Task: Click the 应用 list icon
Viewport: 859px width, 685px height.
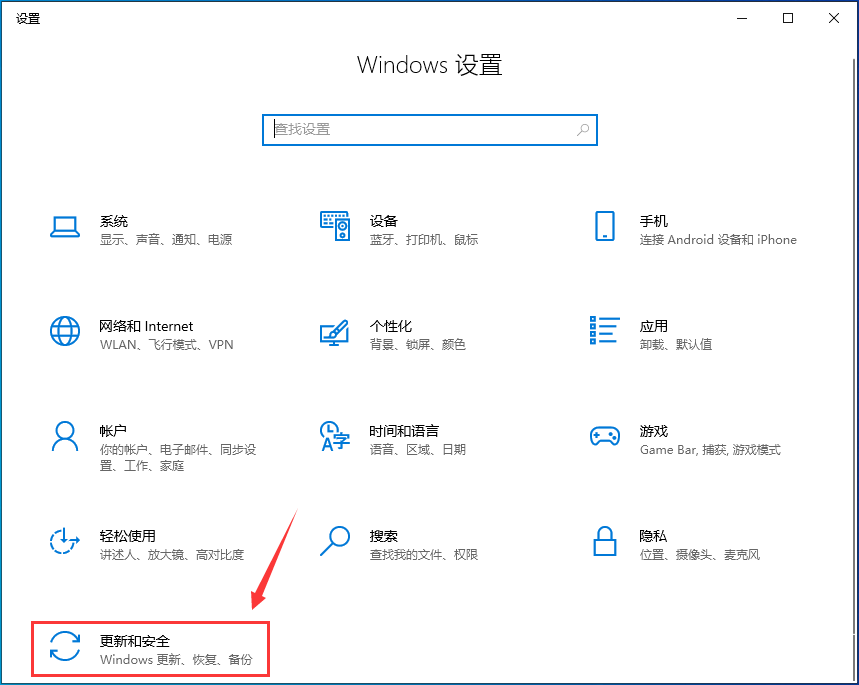Action: click(605, 330)
